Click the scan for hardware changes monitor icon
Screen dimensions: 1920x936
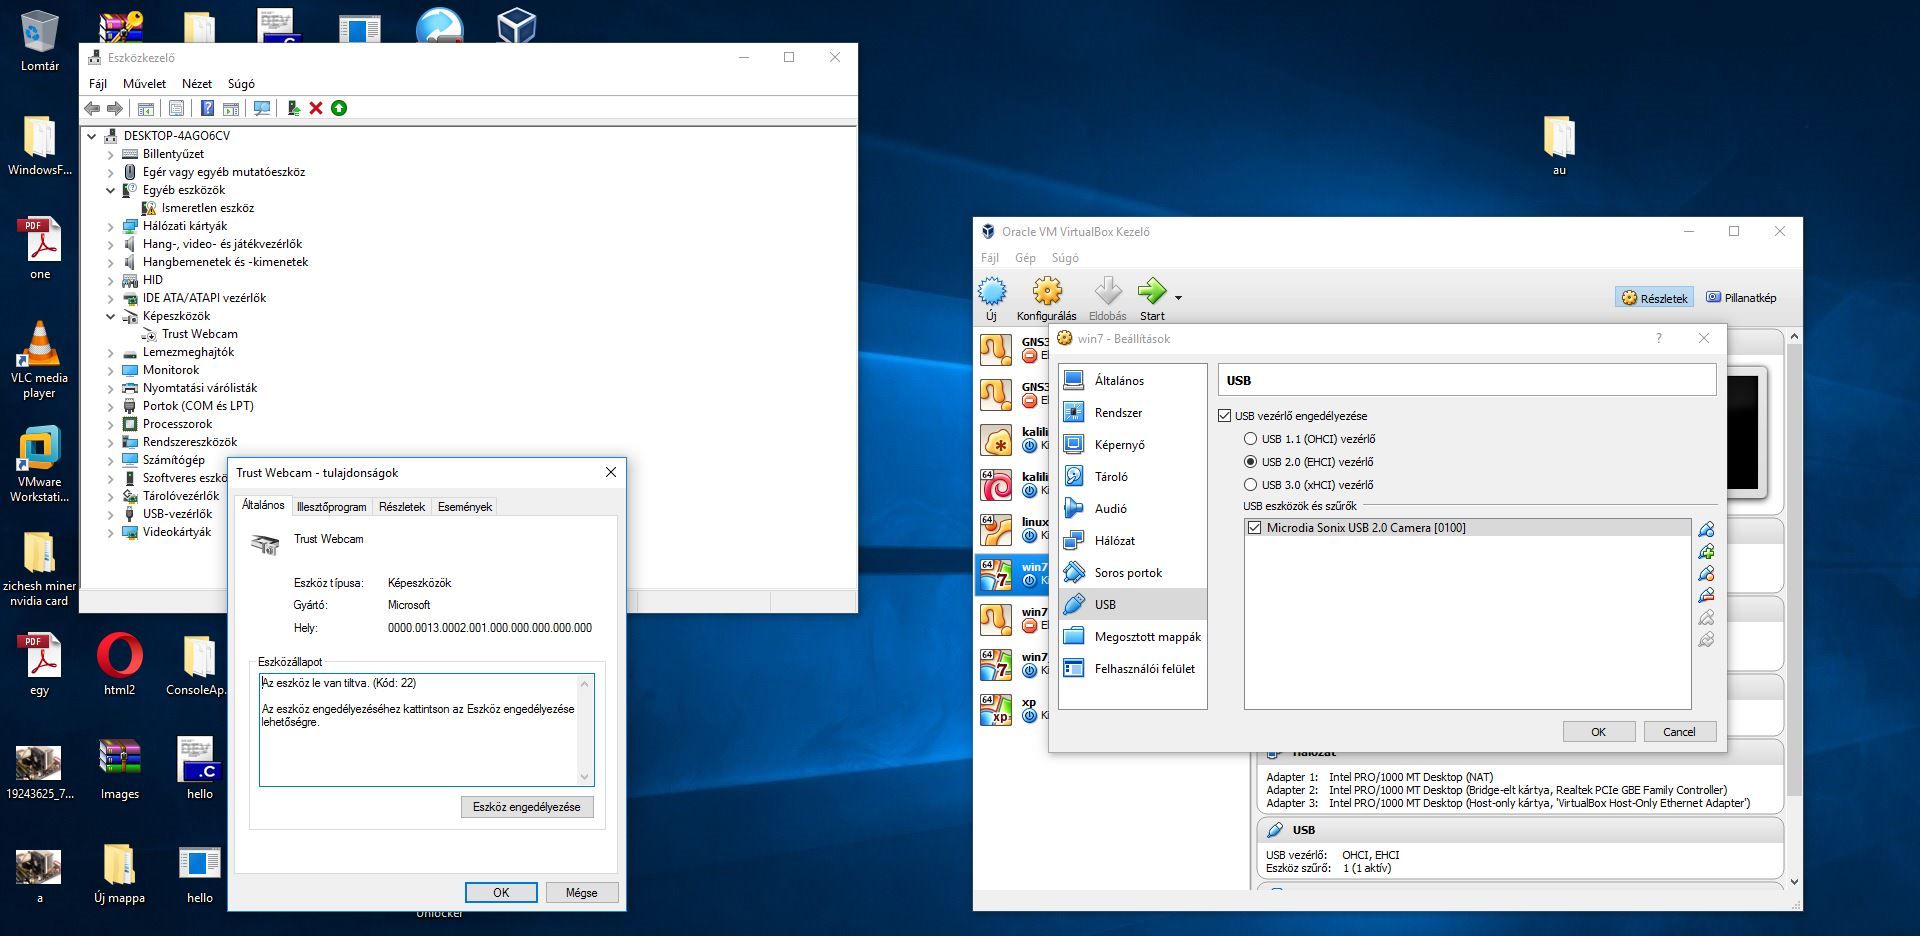pyautogui.click(x=262, y=108)
